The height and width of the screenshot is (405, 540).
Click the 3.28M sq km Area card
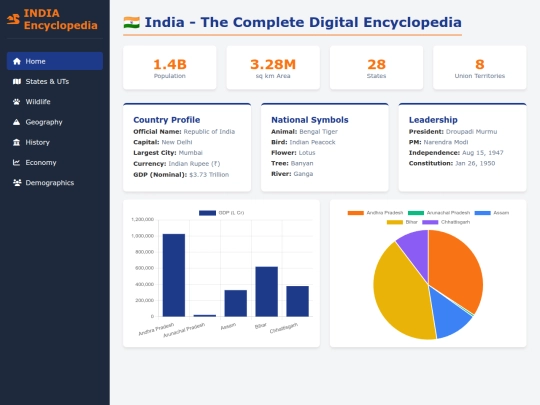pos(273,68)
